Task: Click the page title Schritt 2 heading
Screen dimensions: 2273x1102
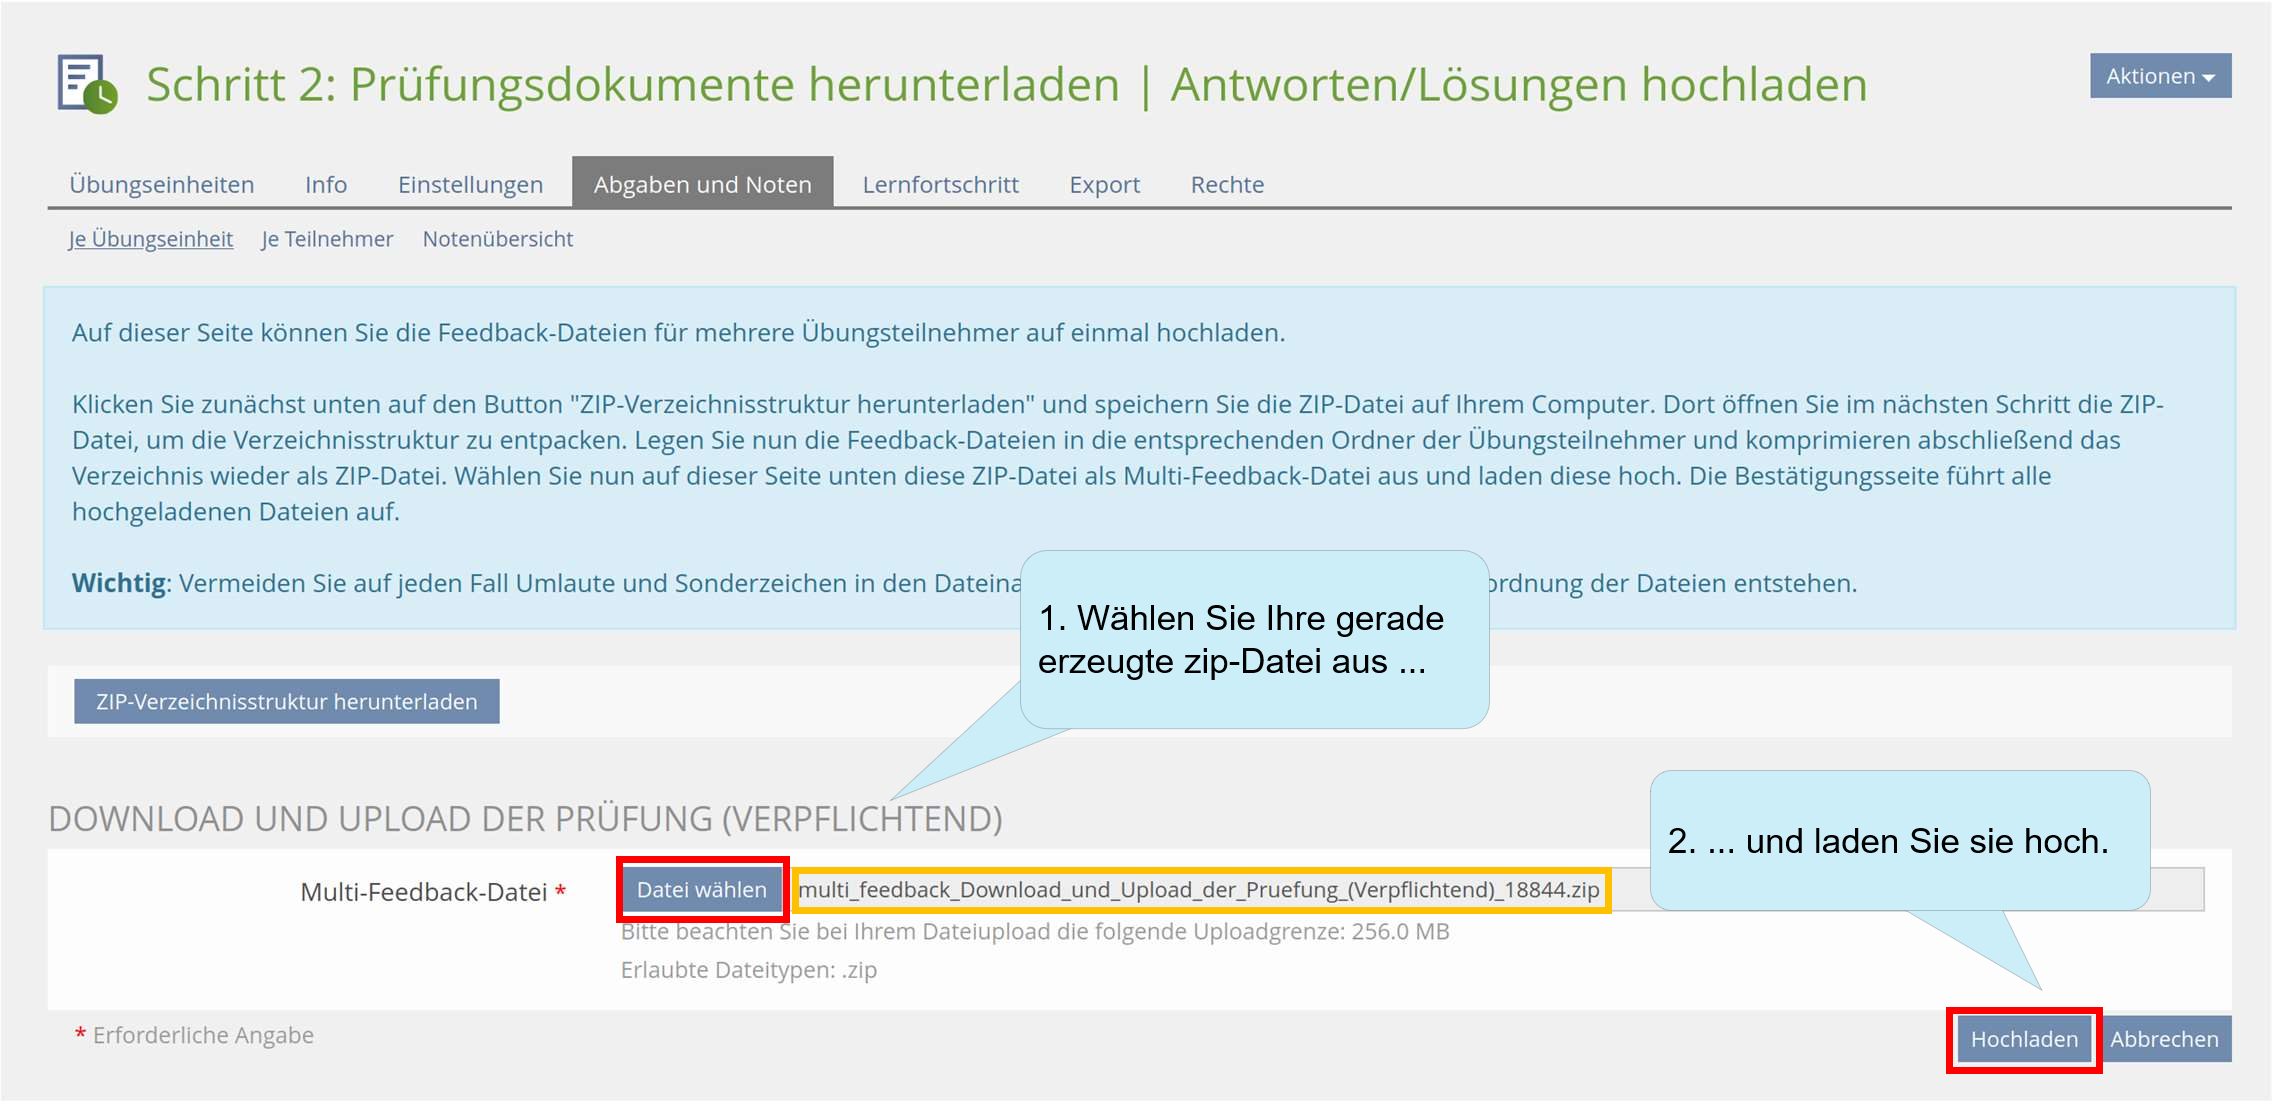Action: point(1007,84)
